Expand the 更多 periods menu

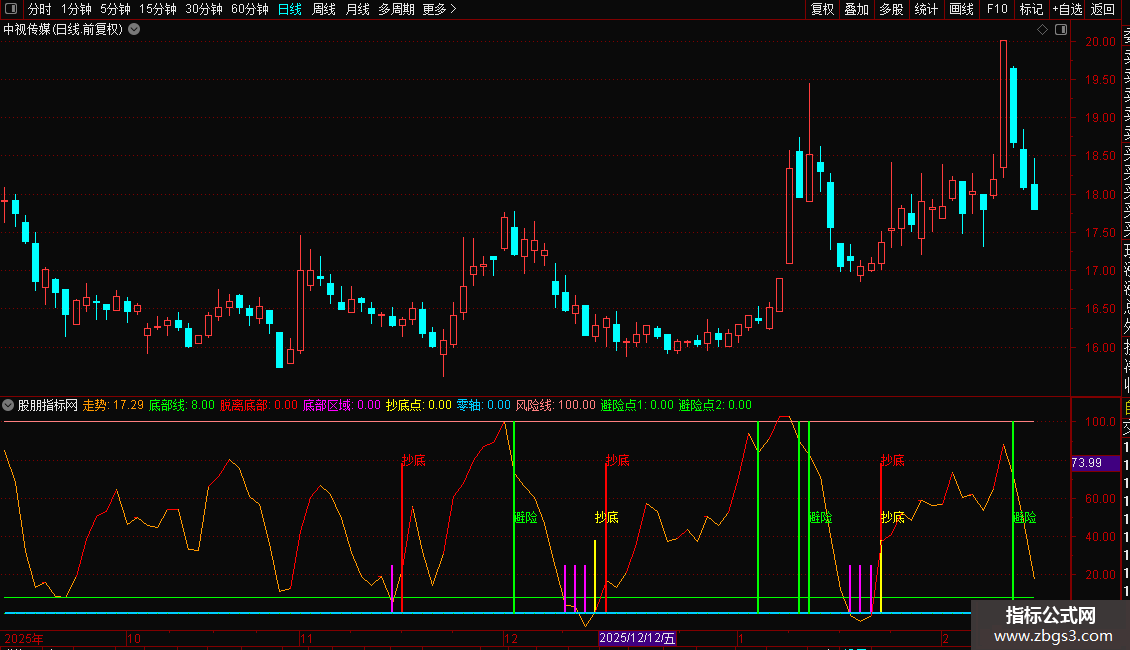point(440,9)
